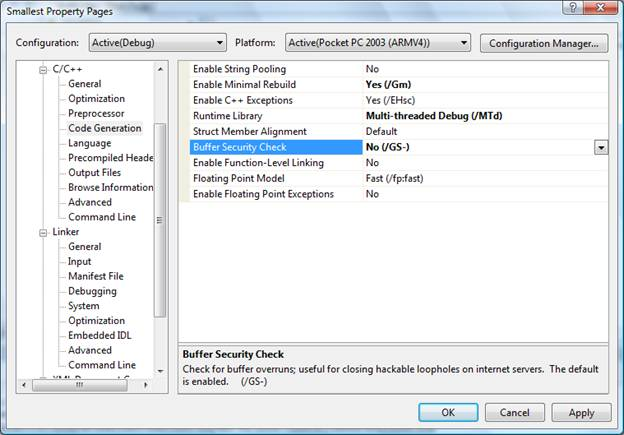Open the Configuration dropdown Active(Debug)

click(158, 43)
